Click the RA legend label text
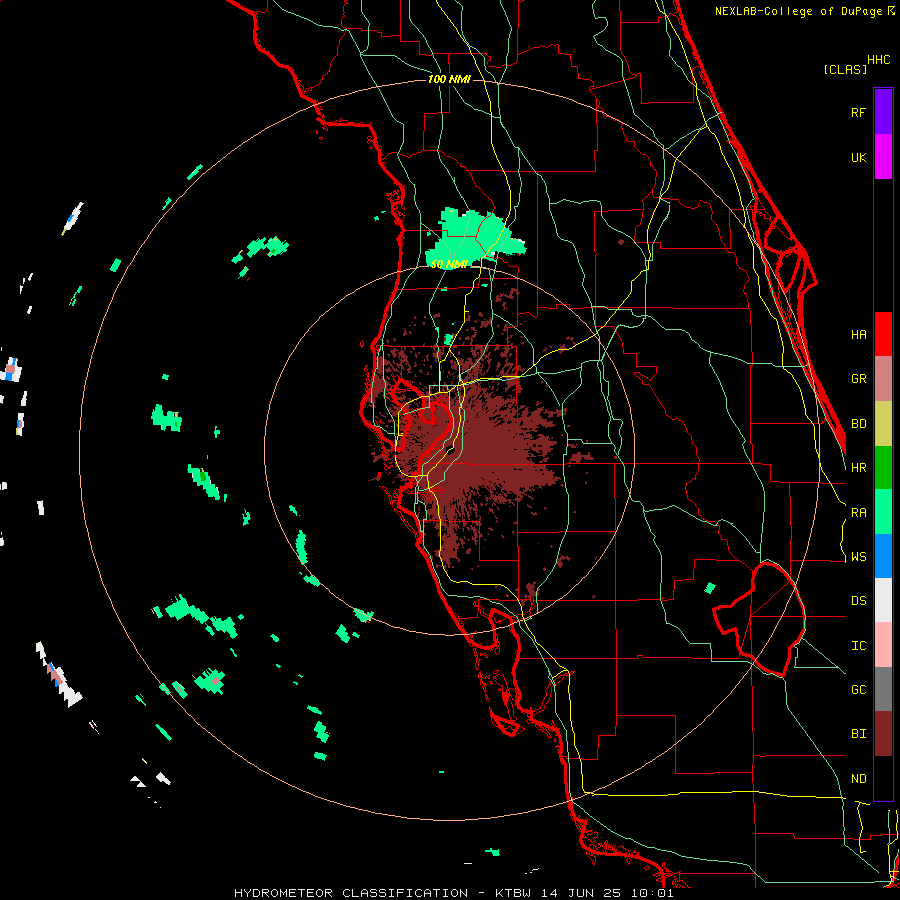The image size is (900, 900). coord(858,513)
